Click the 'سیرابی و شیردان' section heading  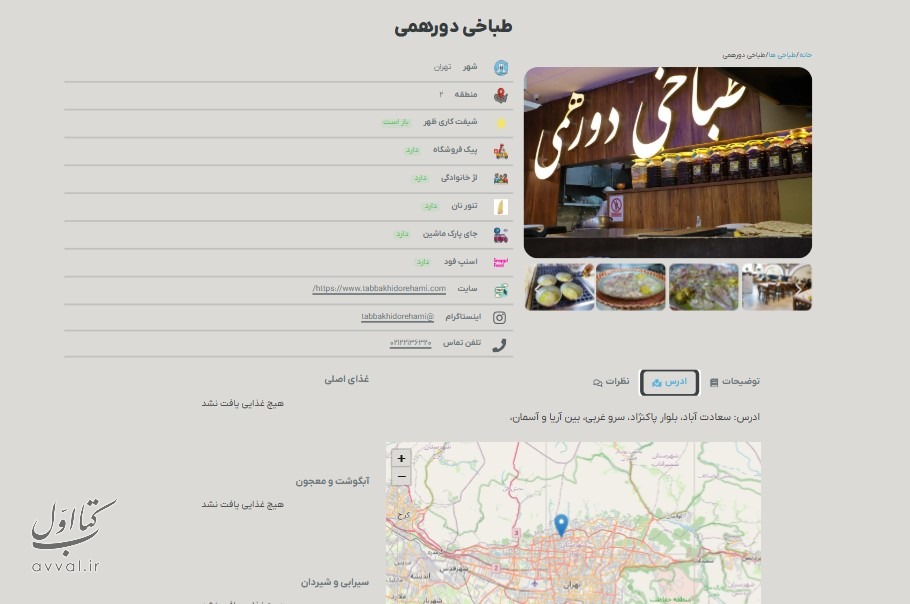pyautogui.click(x=335, y=583)
